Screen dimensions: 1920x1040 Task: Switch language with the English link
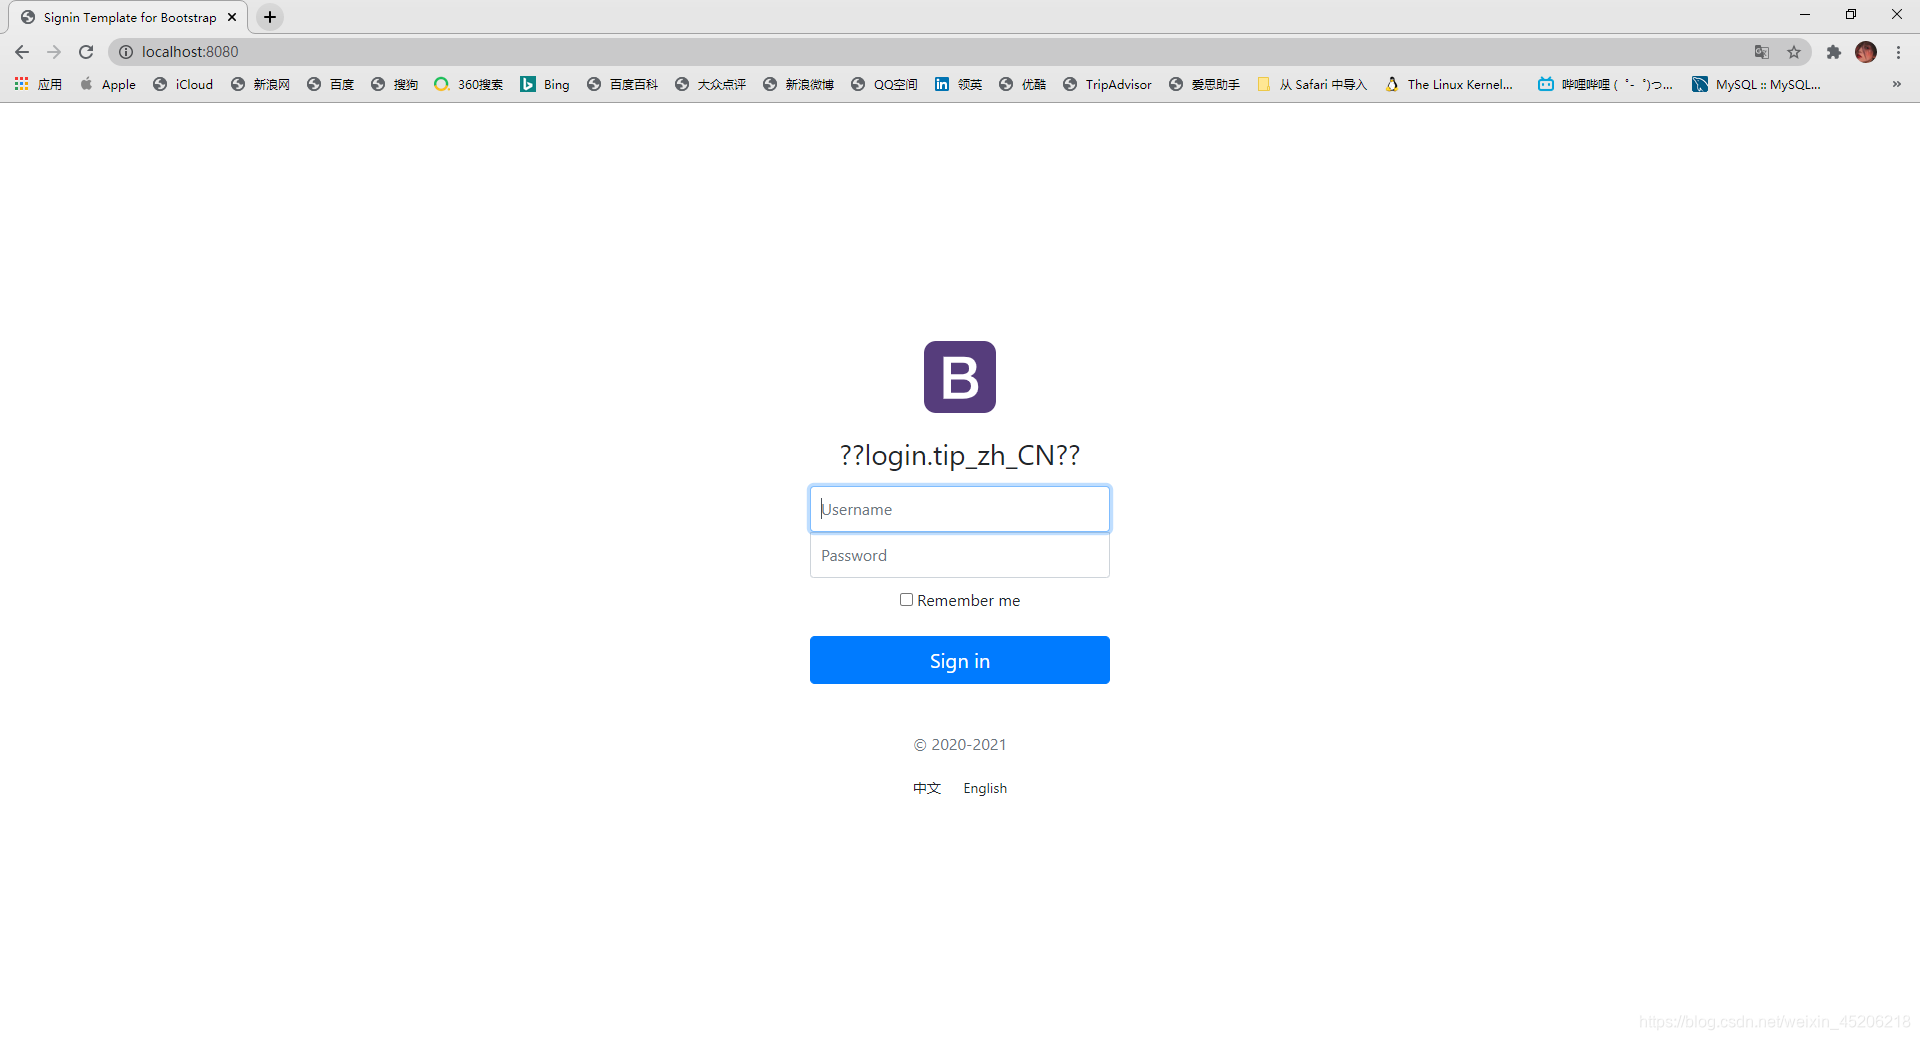(985, 788)
